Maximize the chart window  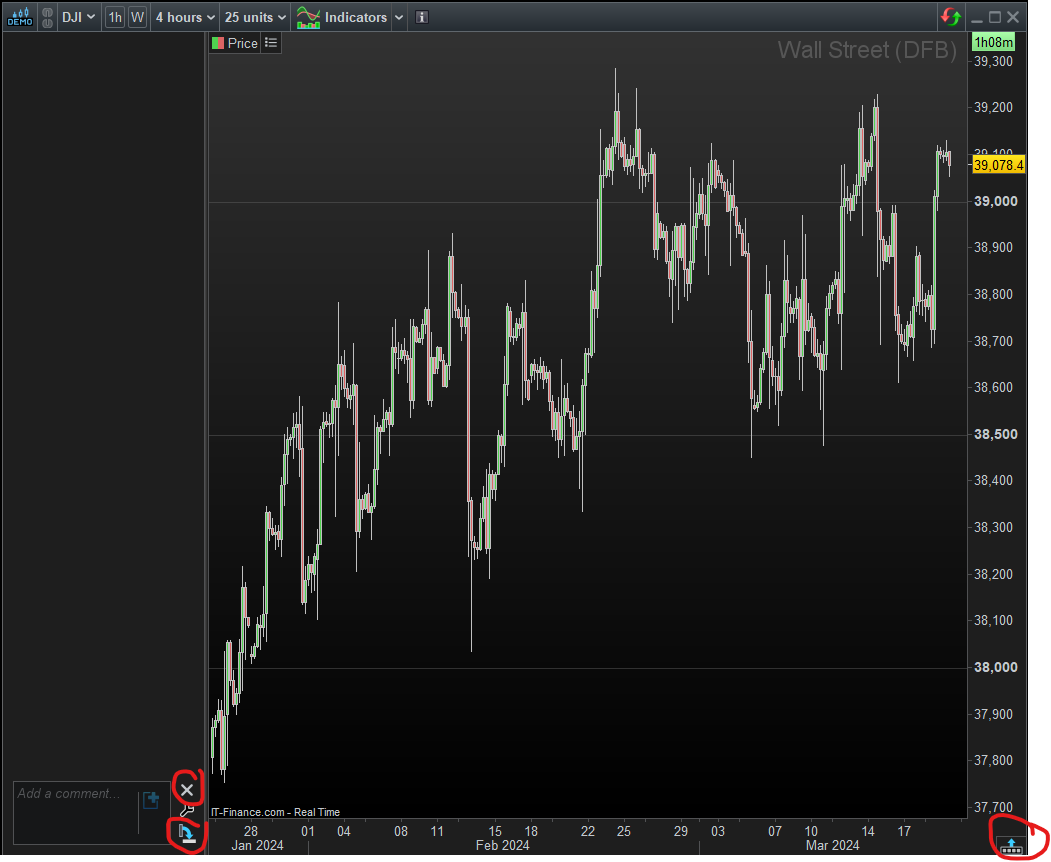pos(995,17)
